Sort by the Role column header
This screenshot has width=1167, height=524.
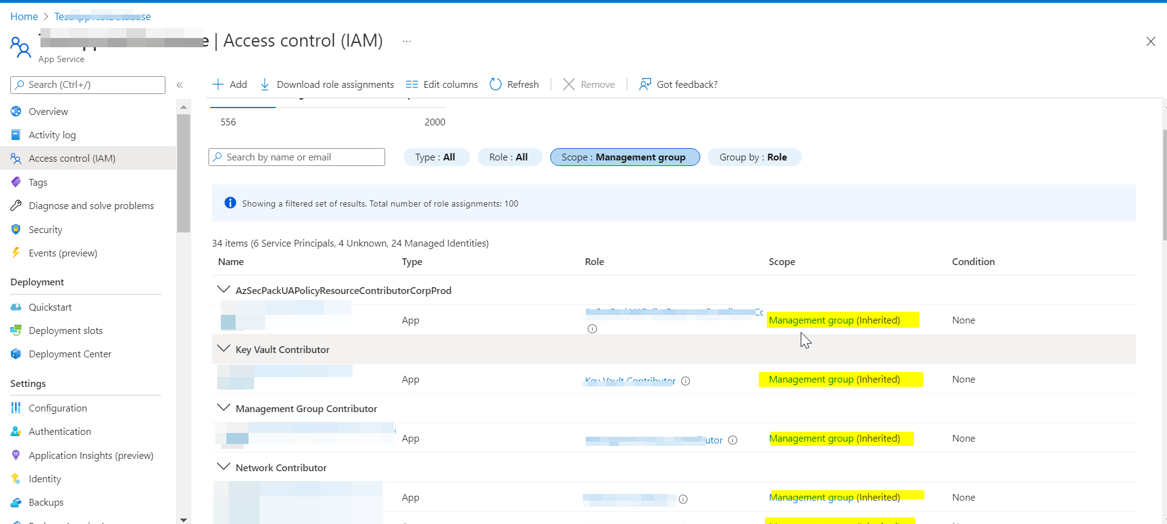click(x=595, y=262)
